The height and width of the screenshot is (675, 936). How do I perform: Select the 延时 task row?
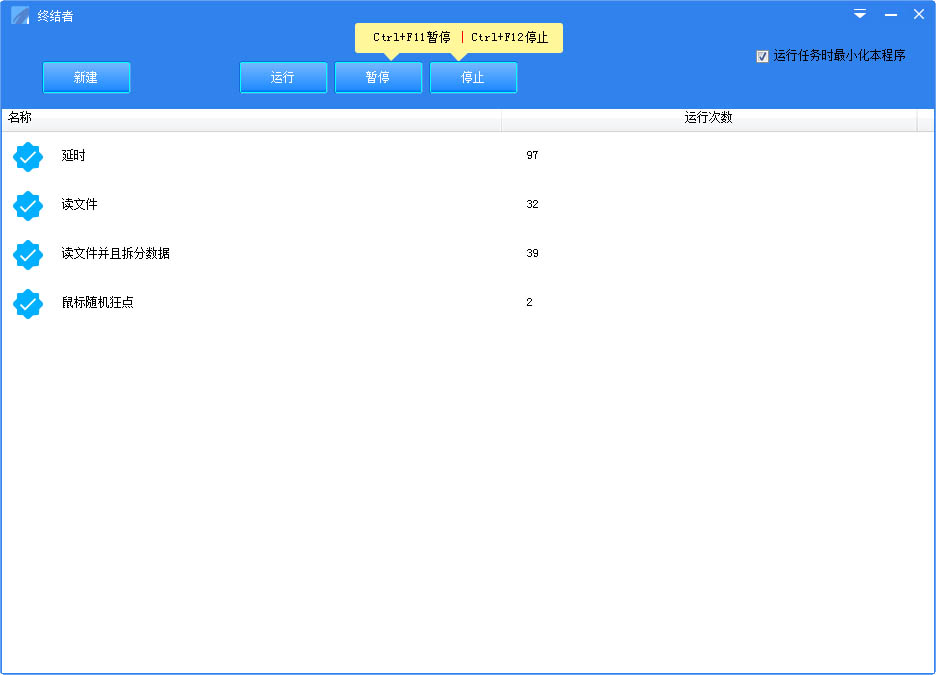click(74, 156)
